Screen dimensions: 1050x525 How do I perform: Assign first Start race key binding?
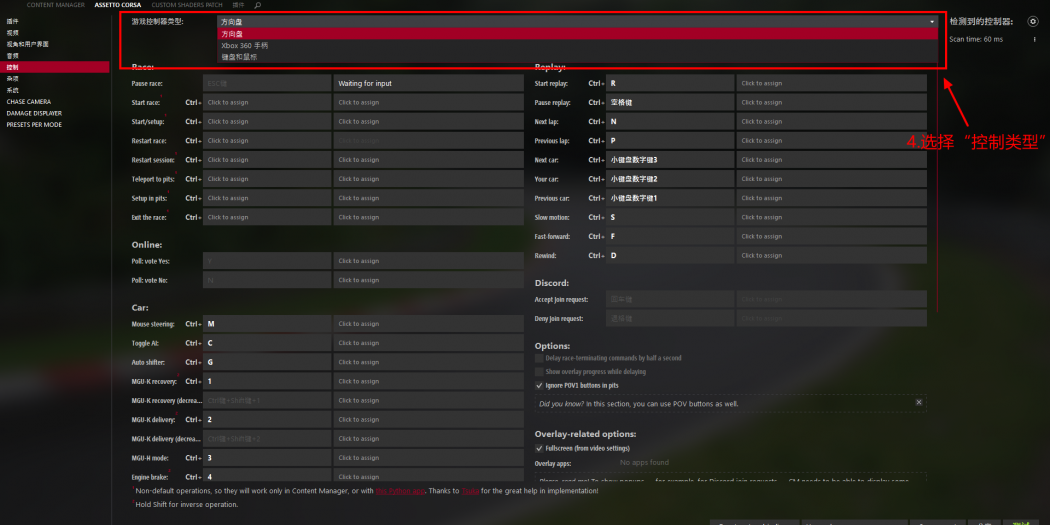[267, 102]
